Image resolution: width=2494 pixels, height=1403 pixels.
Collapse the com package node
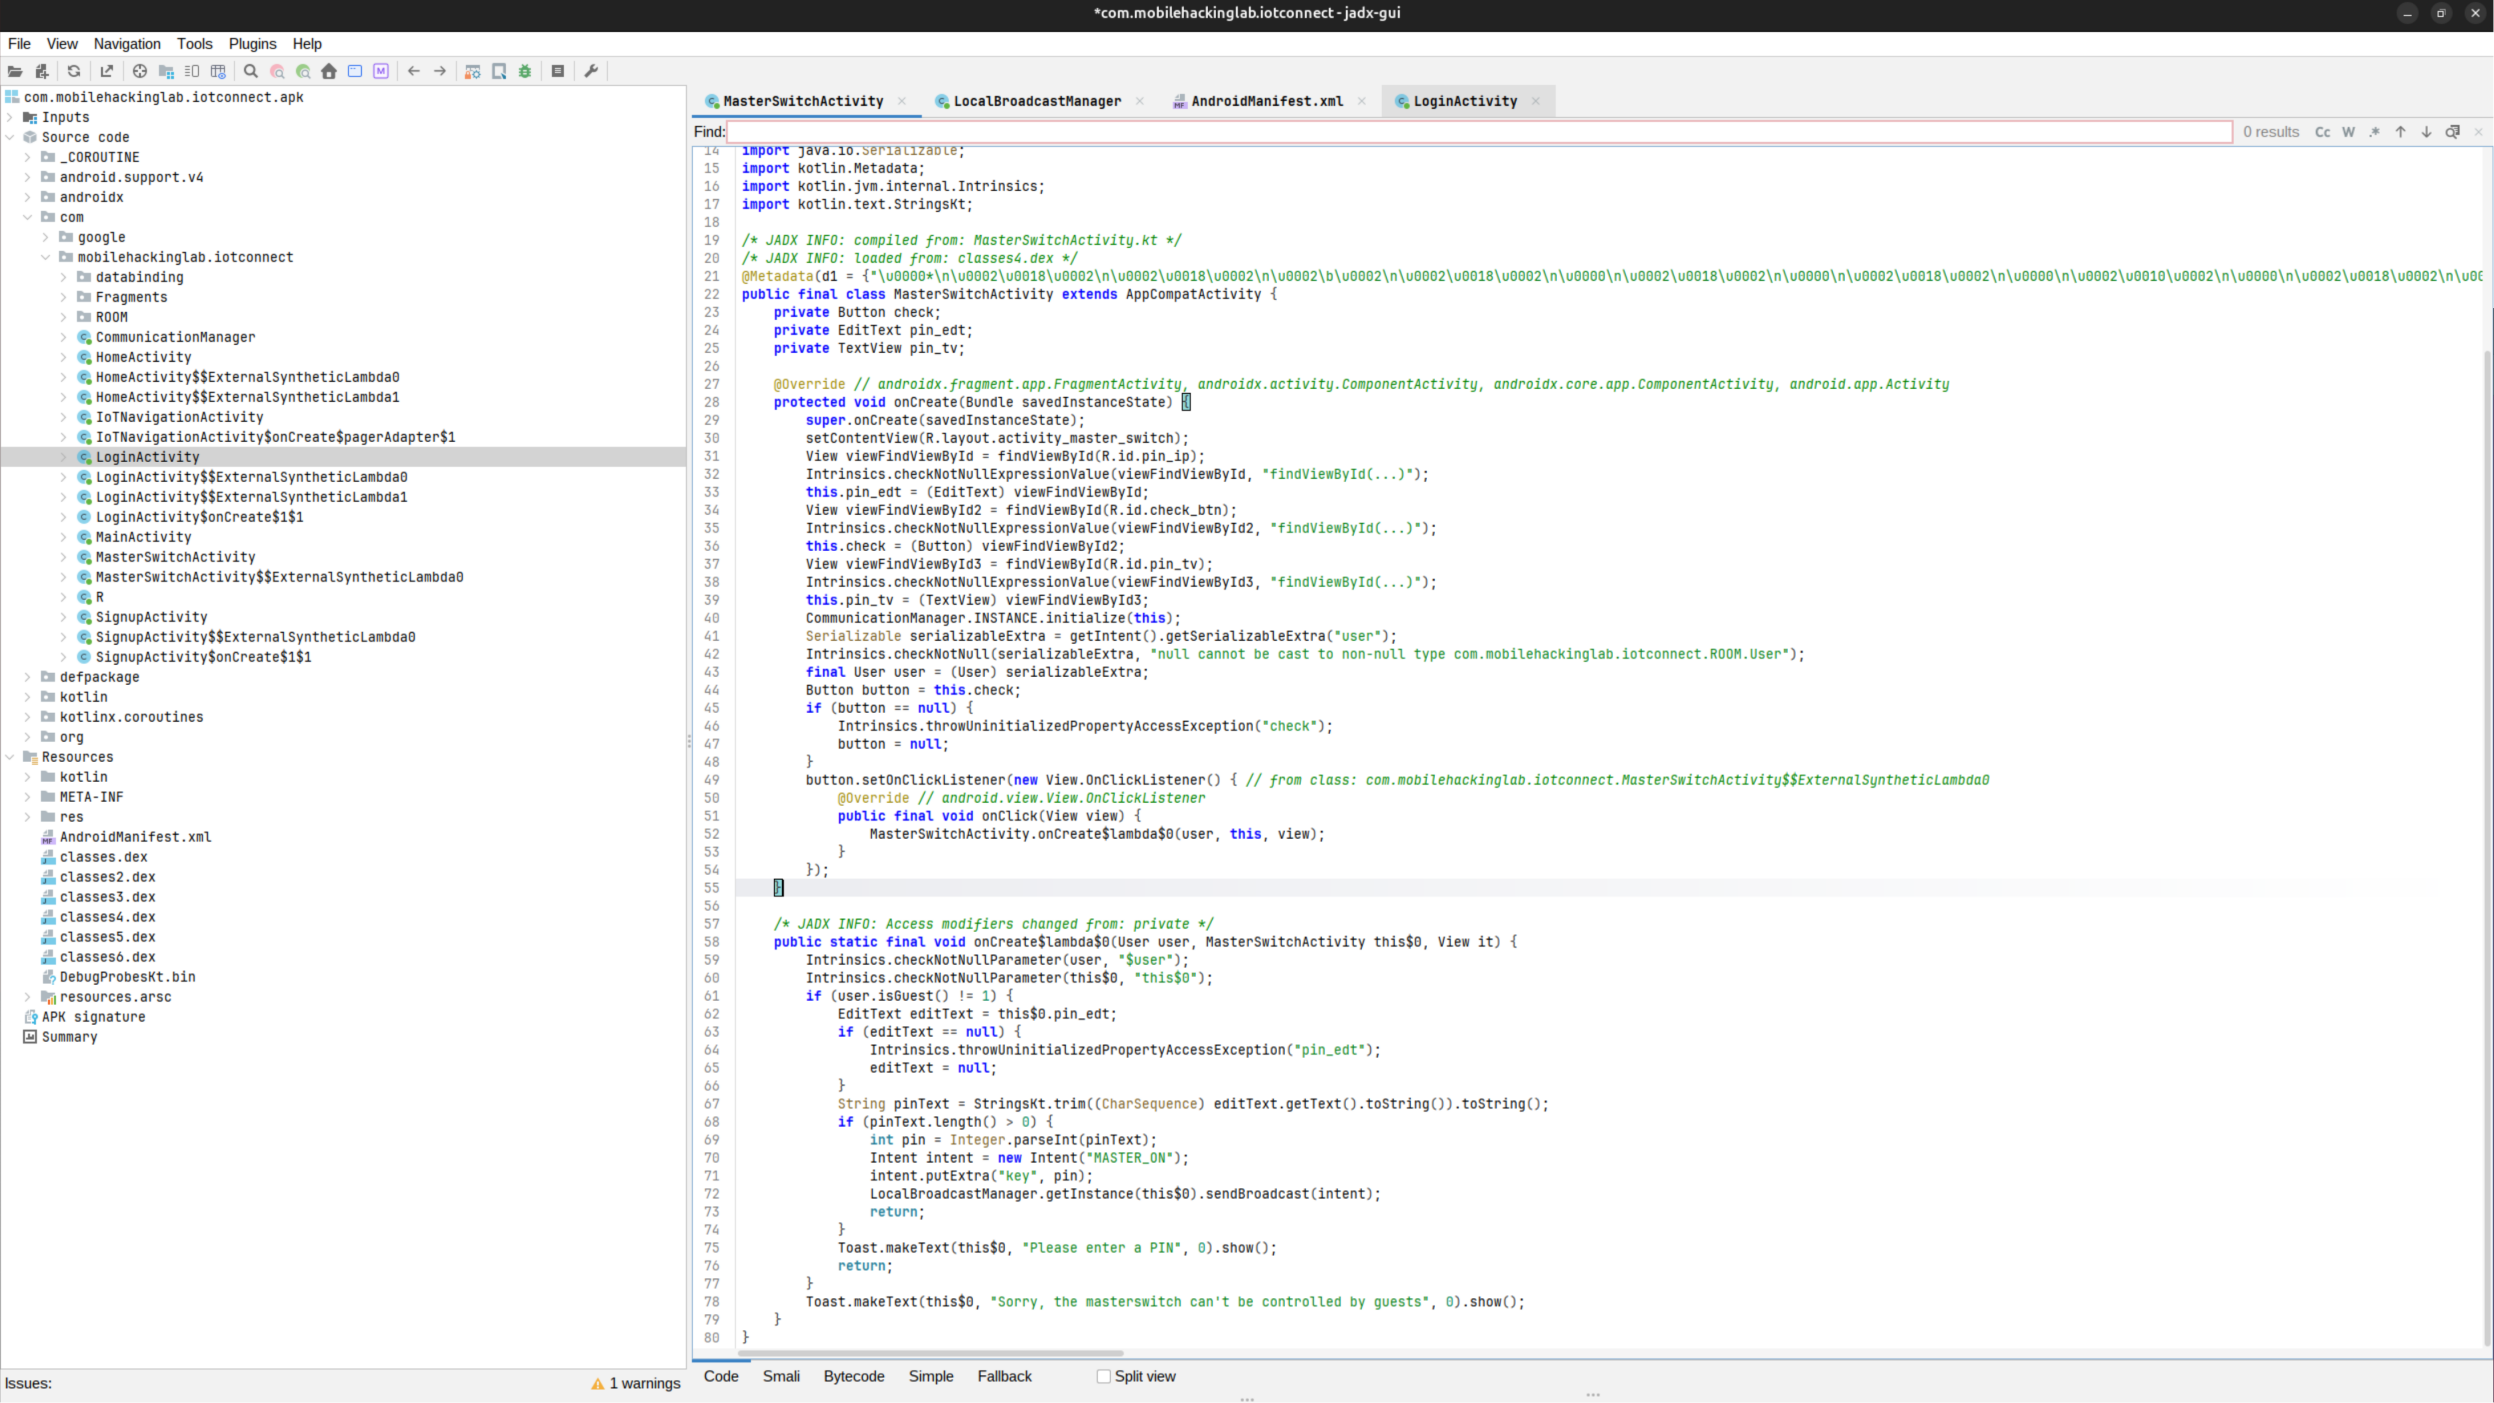(x=28, y=217)
